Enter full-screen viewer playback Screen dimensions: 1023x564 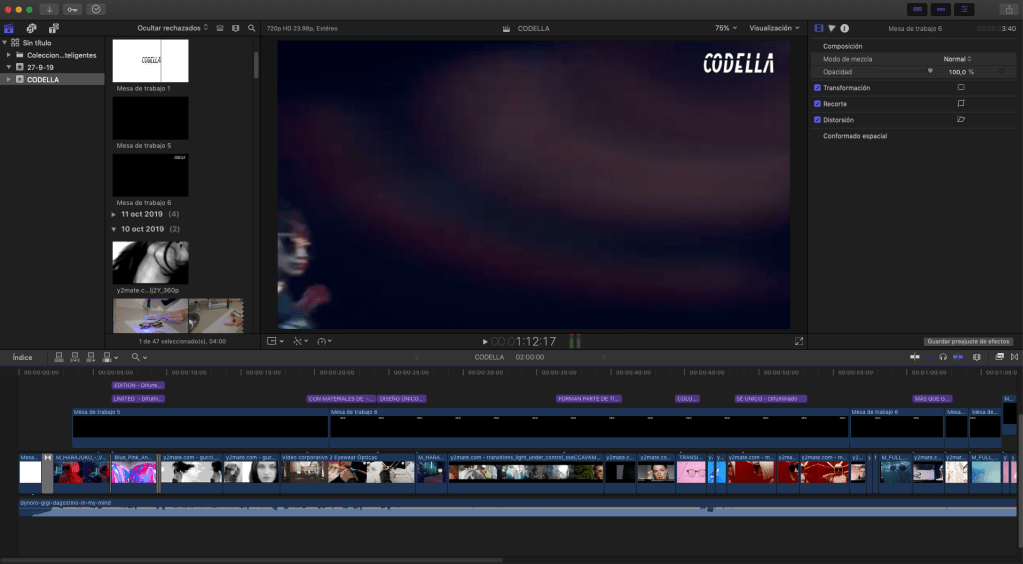[x=798, y=341]
